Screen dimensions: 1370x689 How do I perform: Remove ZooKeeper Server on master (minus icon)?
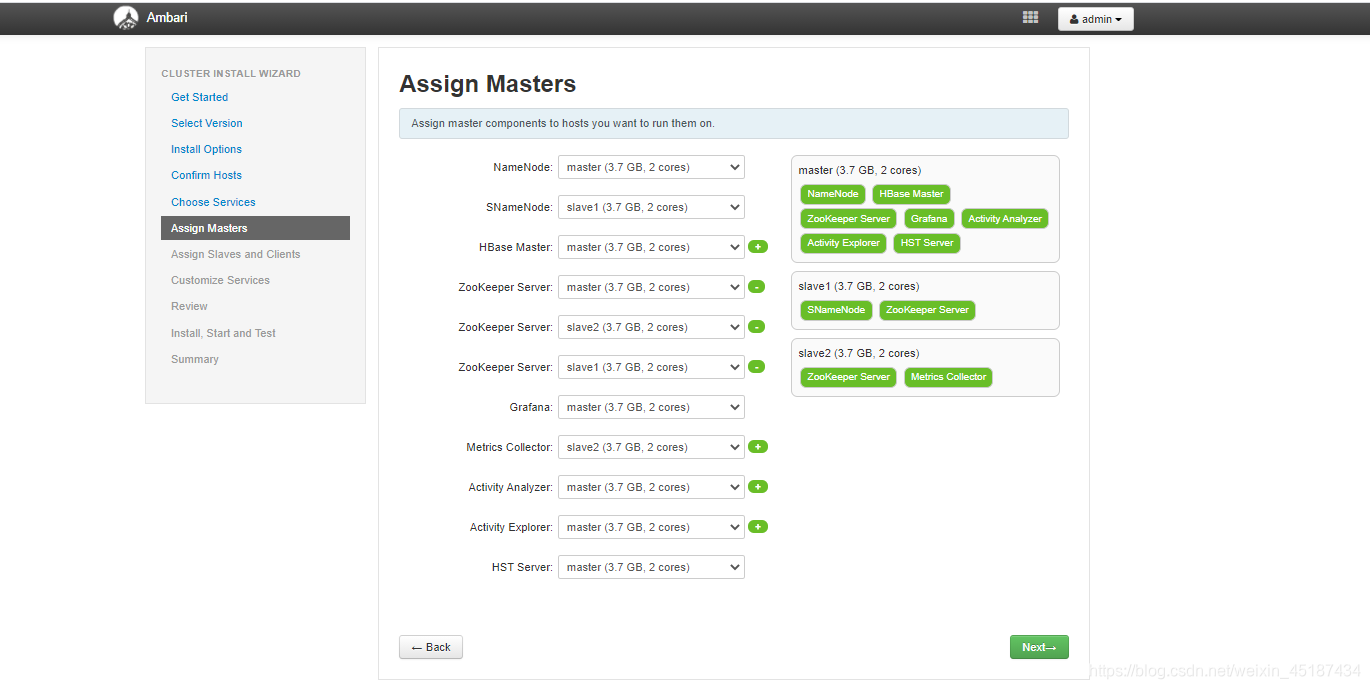[x=757, y=287]
